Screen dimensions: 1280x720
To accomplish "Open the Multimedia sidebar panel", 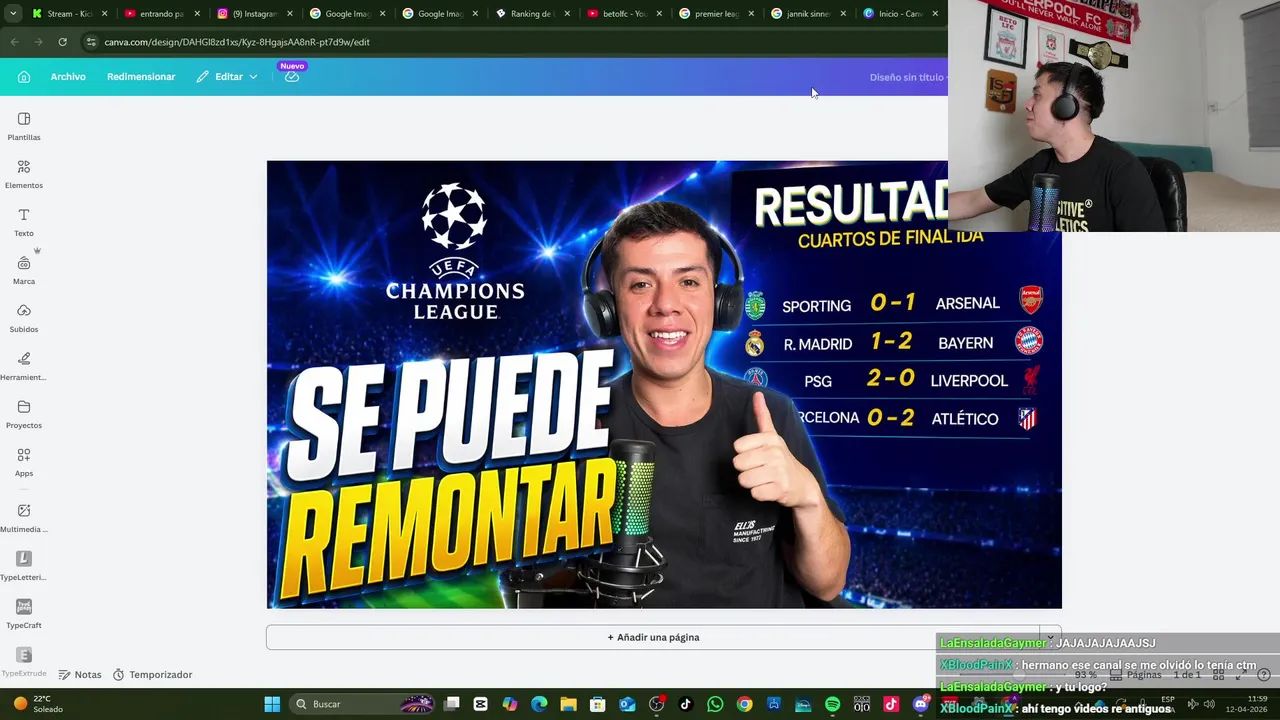I will coord(24,518).
